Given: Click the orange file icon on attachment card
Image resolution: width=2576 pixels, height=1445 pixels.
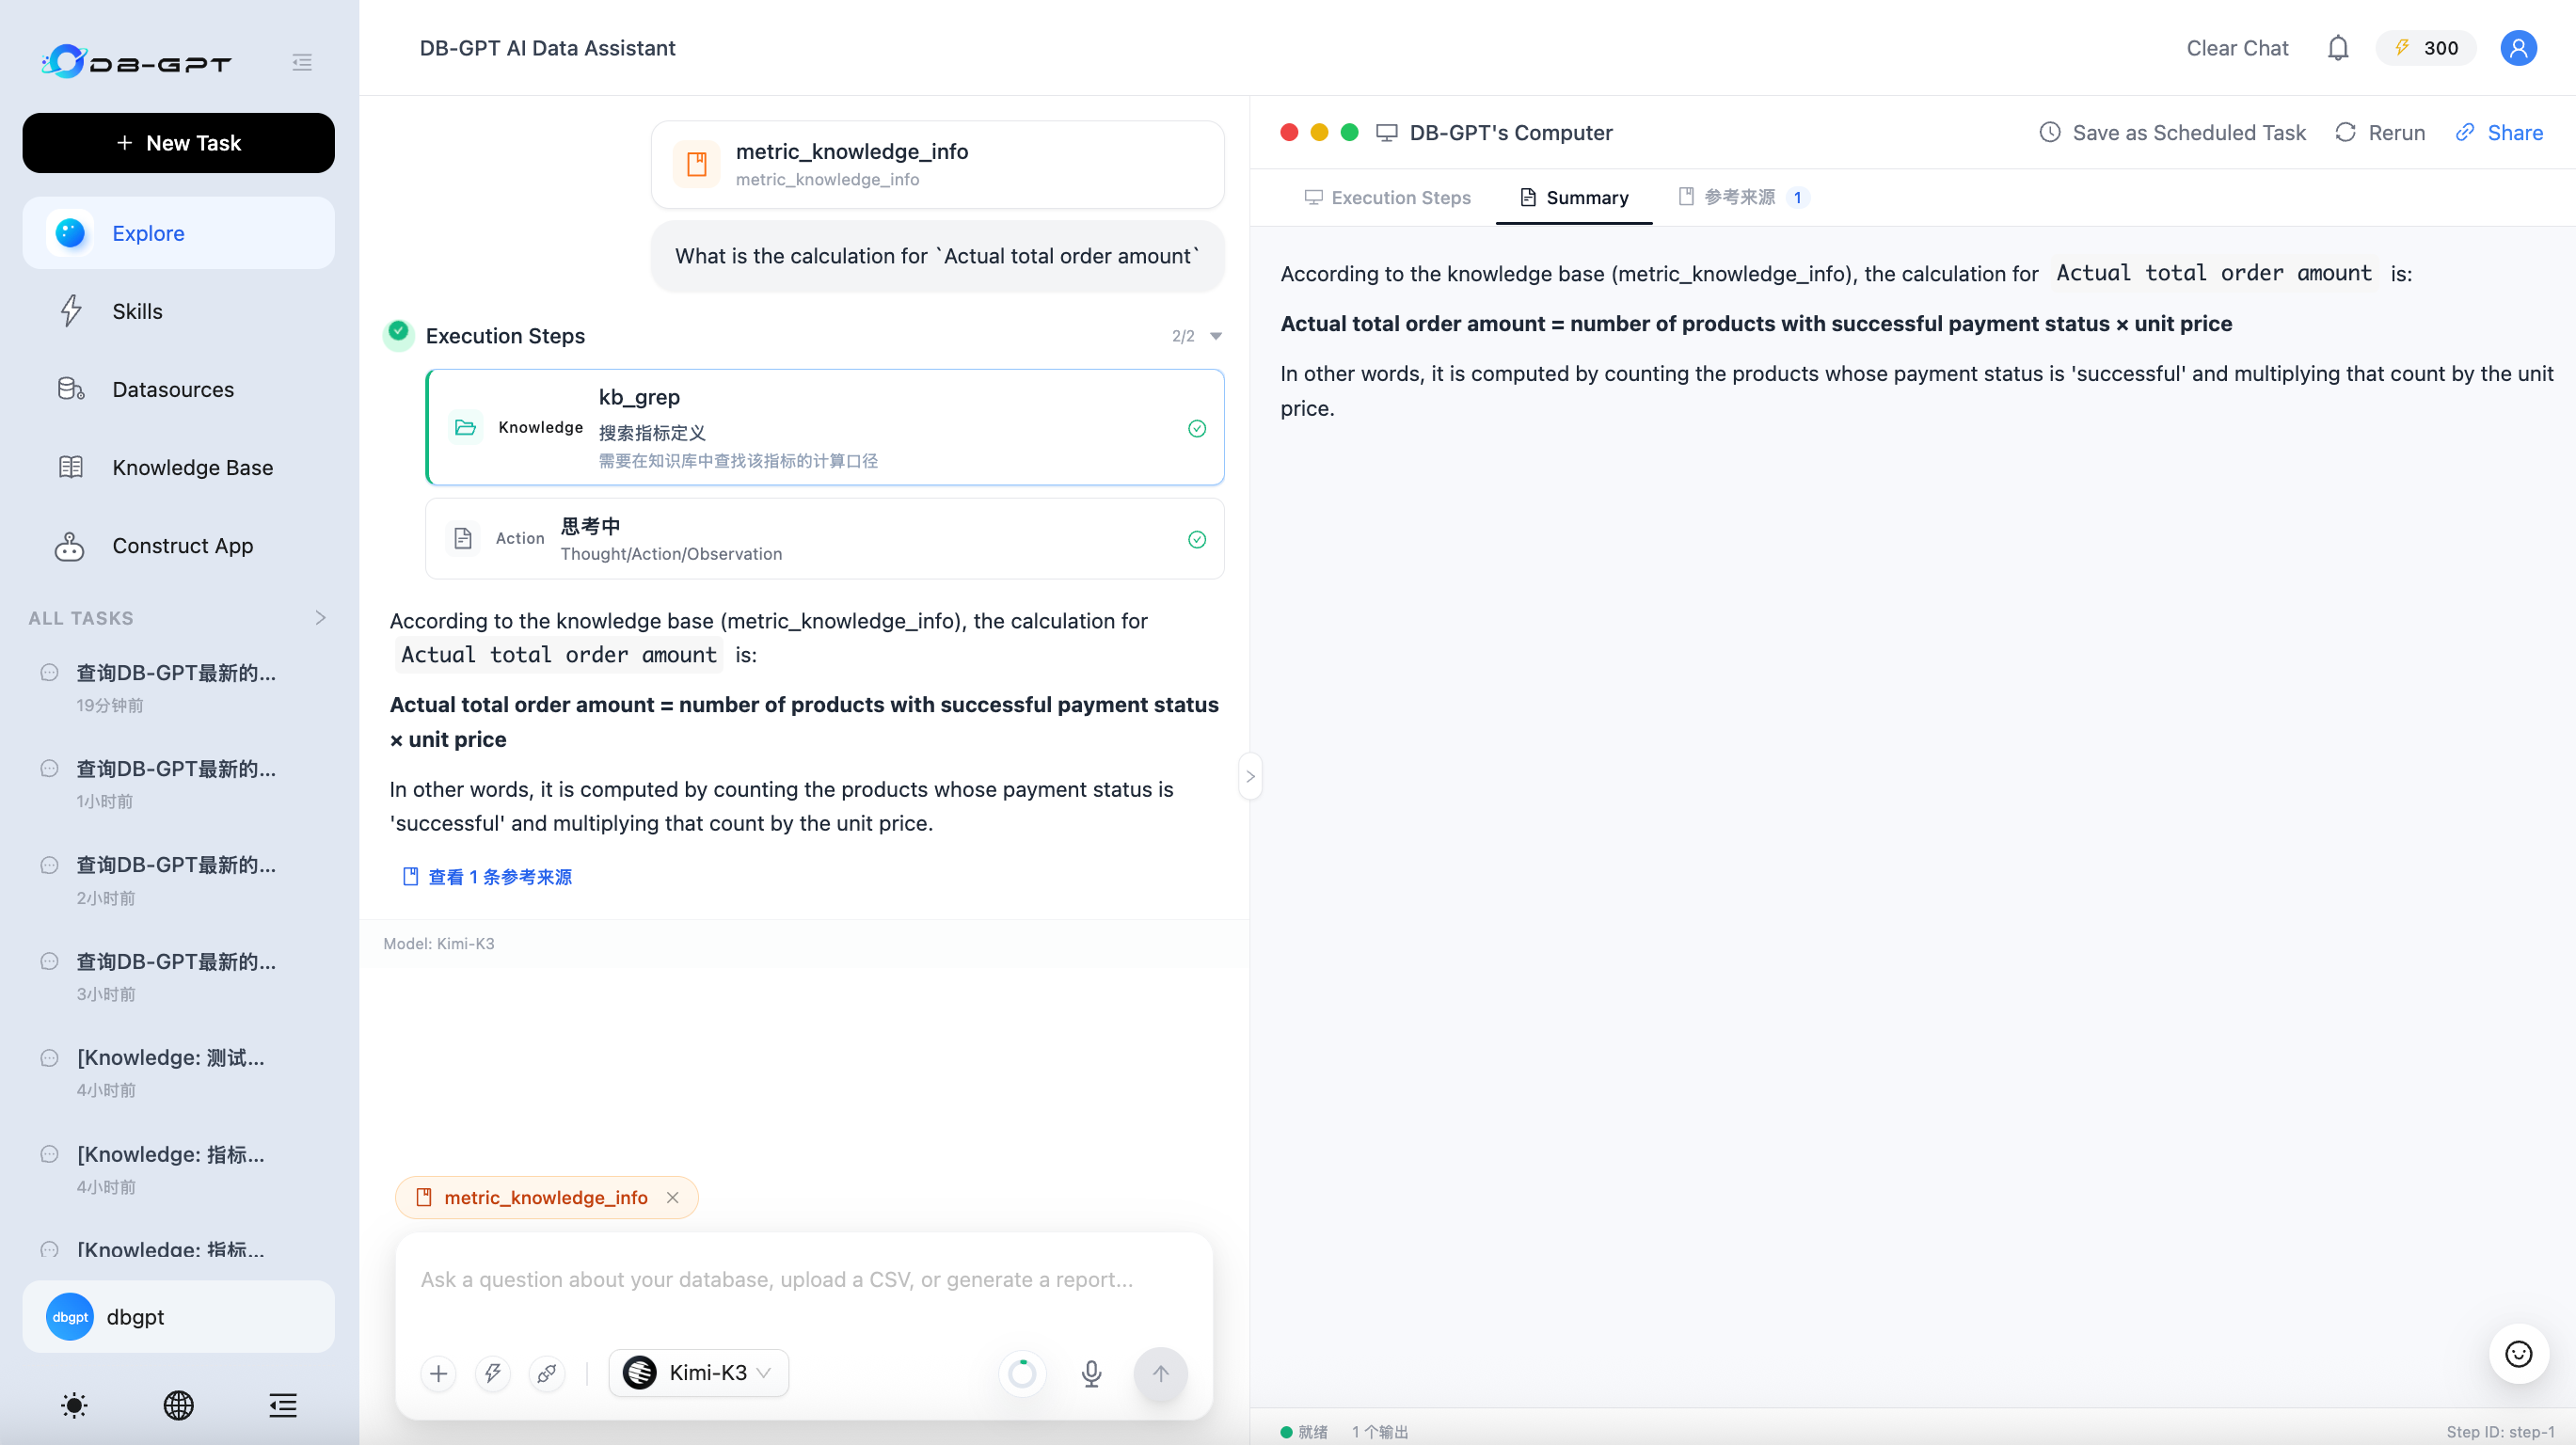Looking at the screenshot, I should pos(696,164).
